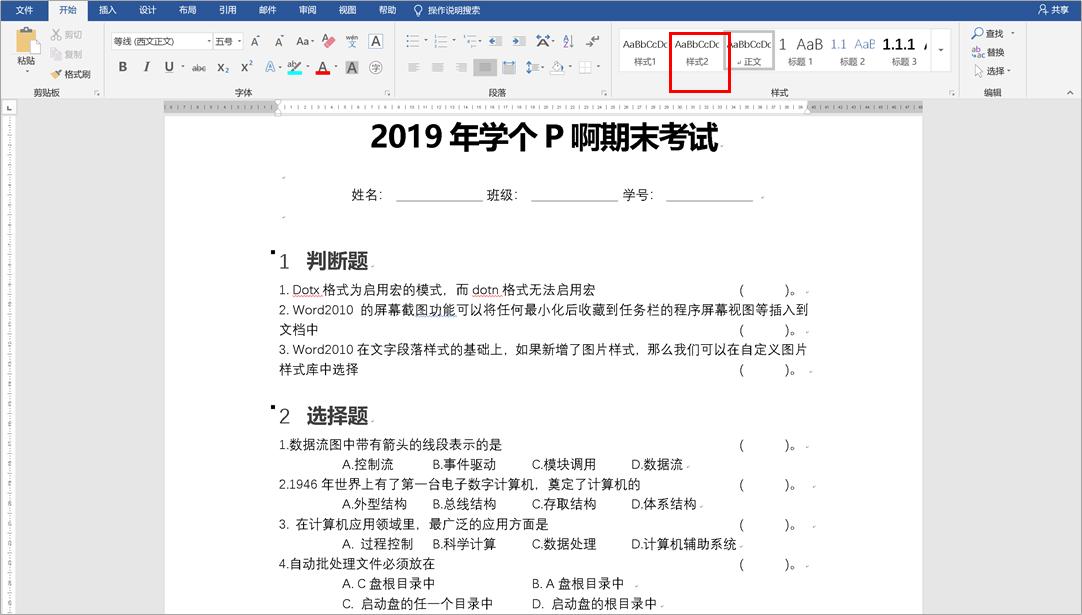Click the Clear All Formatting icon
The image size is (1082, 615).
tap(326, 41)
